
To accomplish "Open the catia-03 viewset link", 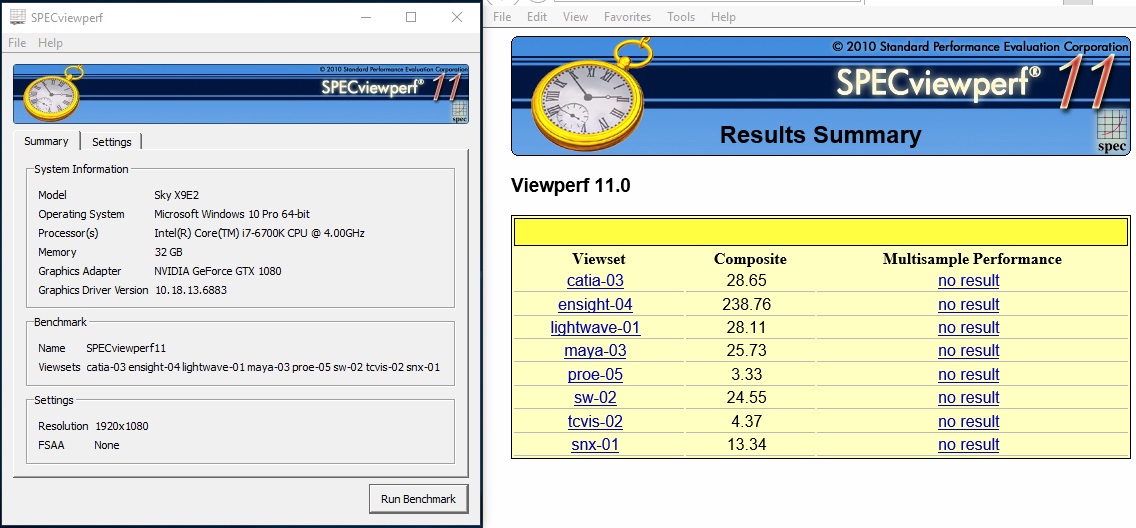I will (595, 281).
